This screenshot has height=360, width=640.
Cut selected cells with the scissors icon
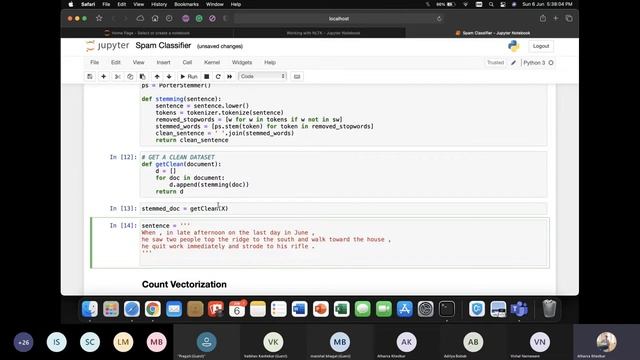118,76
